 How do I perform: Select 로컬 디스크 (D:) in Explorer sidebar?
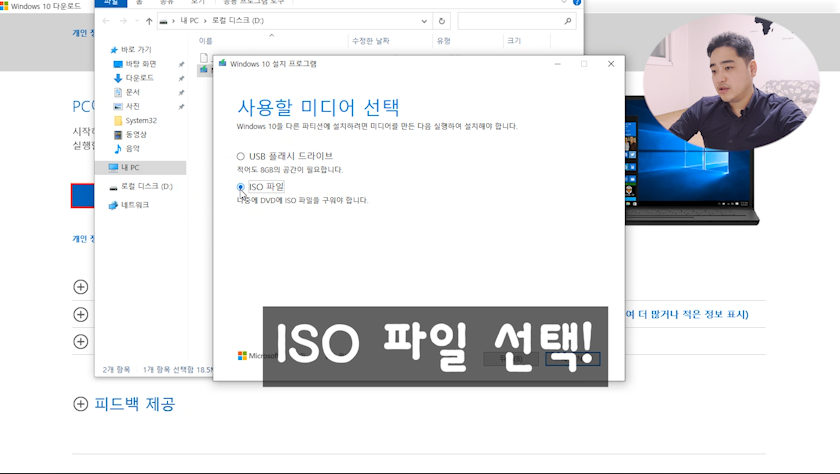tap(146, 186)
